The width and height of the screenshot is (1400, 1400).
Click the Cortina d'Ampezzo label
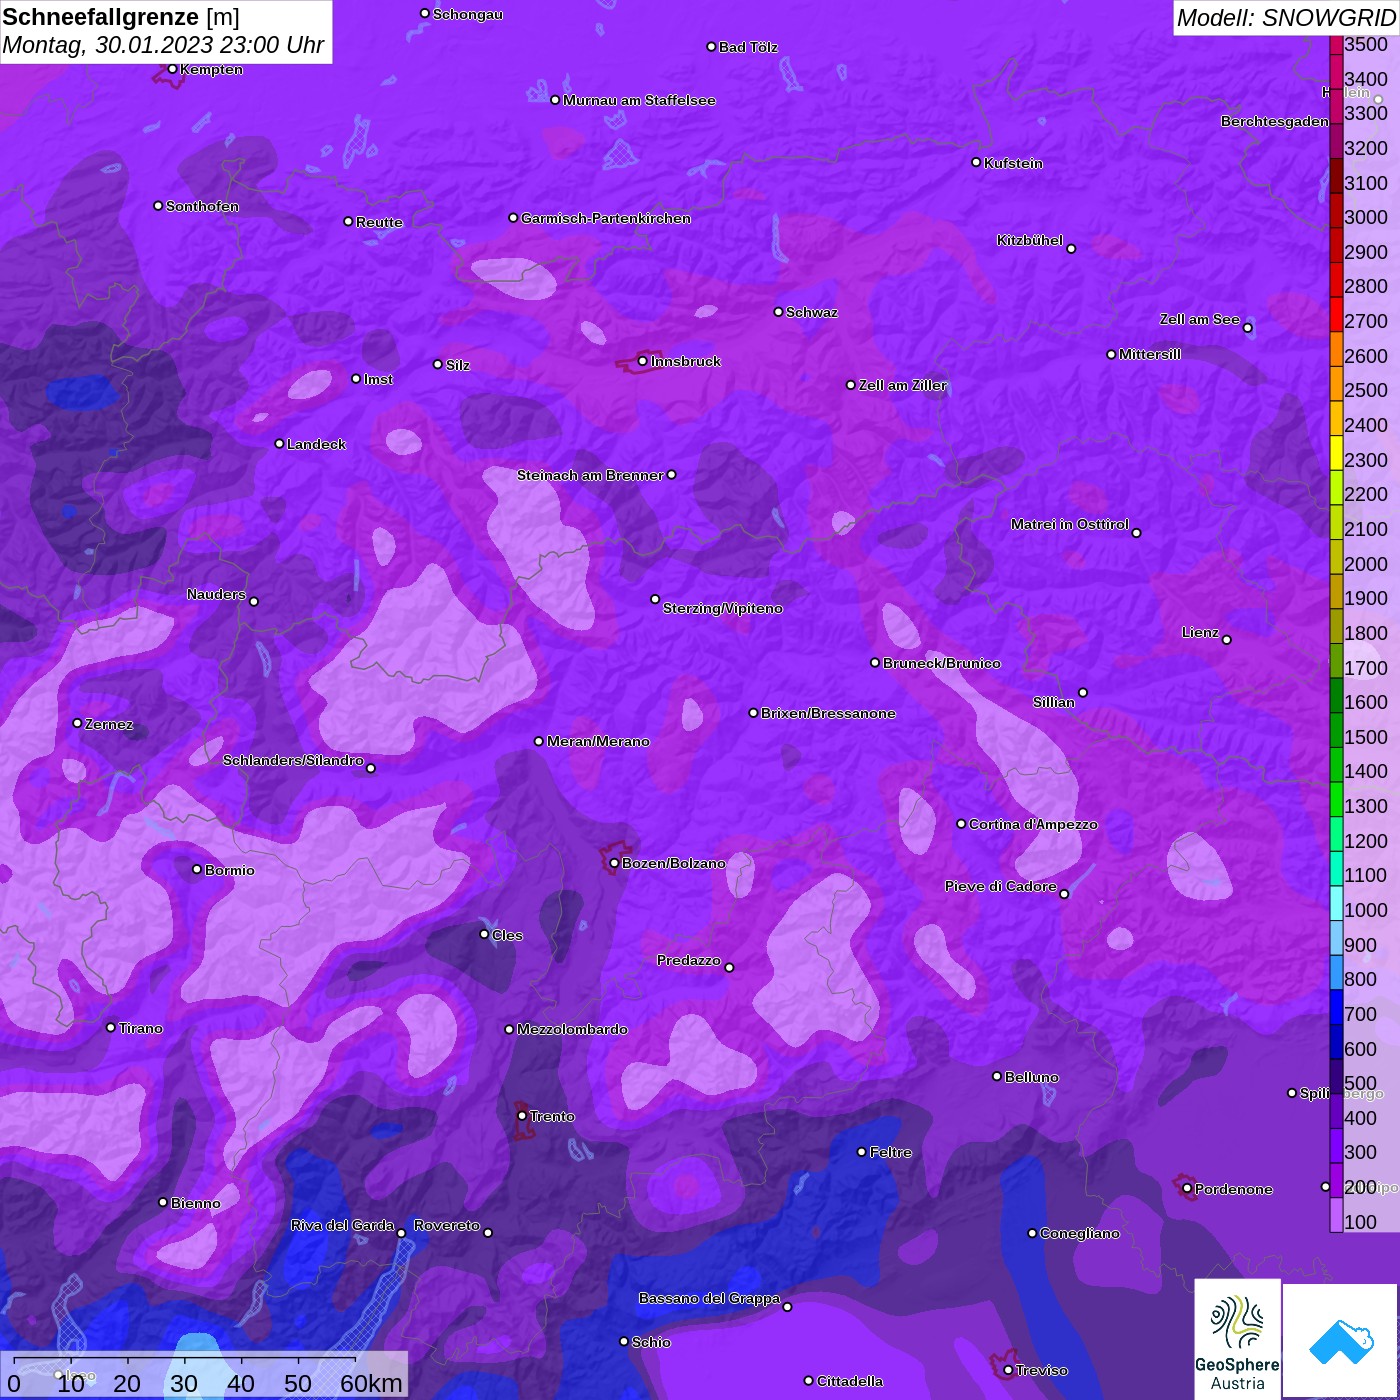pyautogui.click(x=1033, y=824)
